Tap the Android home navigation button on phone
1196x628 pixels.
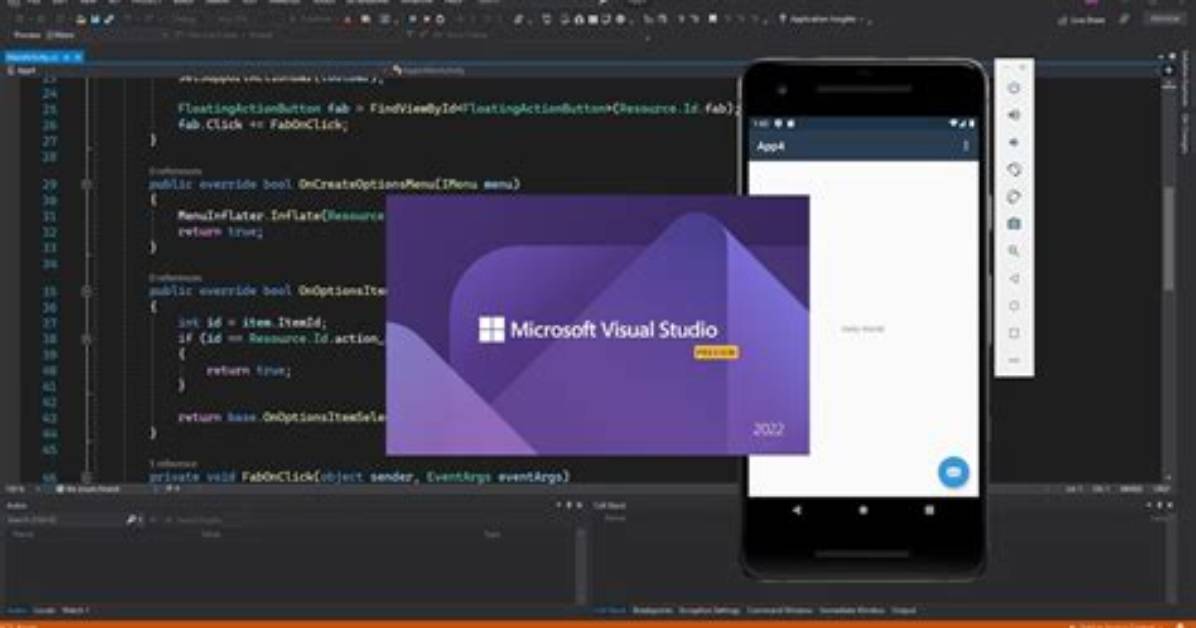coord(863,510)
